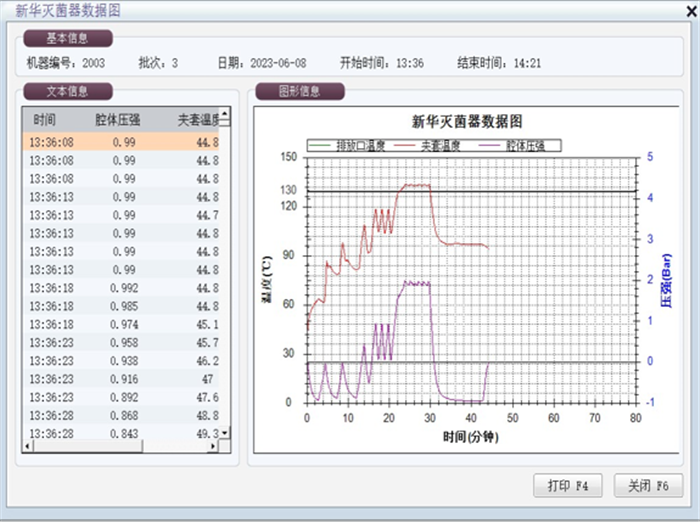
Task: Select the row with pressure 0.992
Action: pos(120,288)
